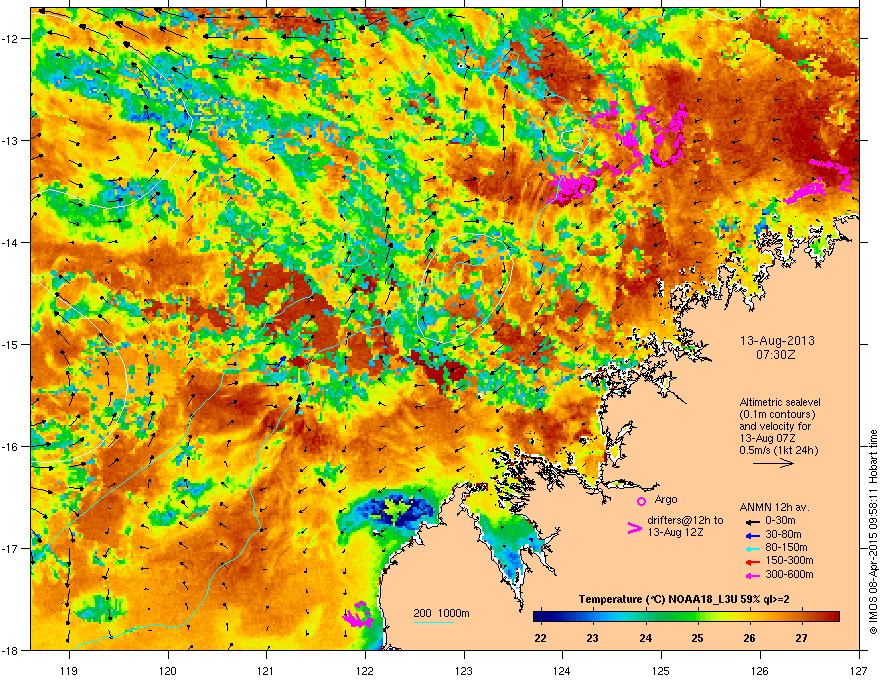The width and height of the screenshot is (880, 680).
Task: Click the '22' colorbar tick label
Action: 540,638
